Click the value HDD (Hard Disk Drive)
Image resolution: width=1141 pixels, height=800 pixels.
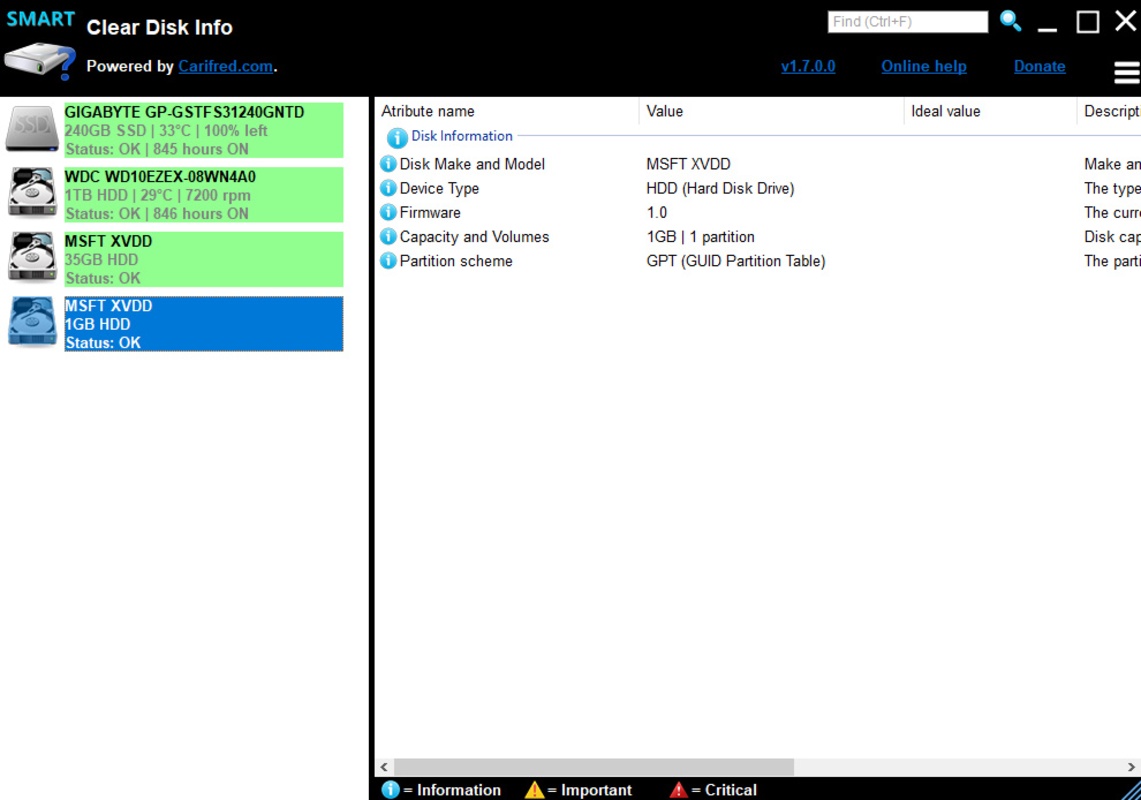click(720, 189)
